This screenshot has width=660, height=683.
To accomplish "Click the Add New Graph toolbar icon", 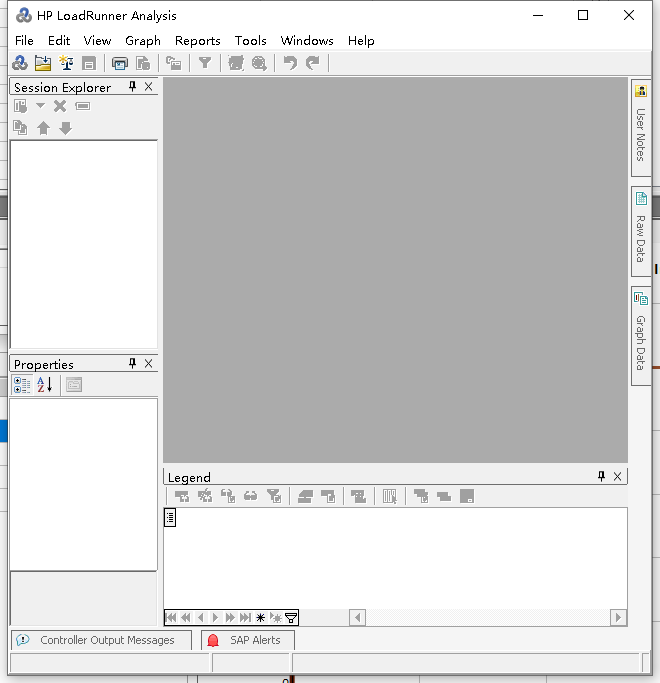I will 173,64.
